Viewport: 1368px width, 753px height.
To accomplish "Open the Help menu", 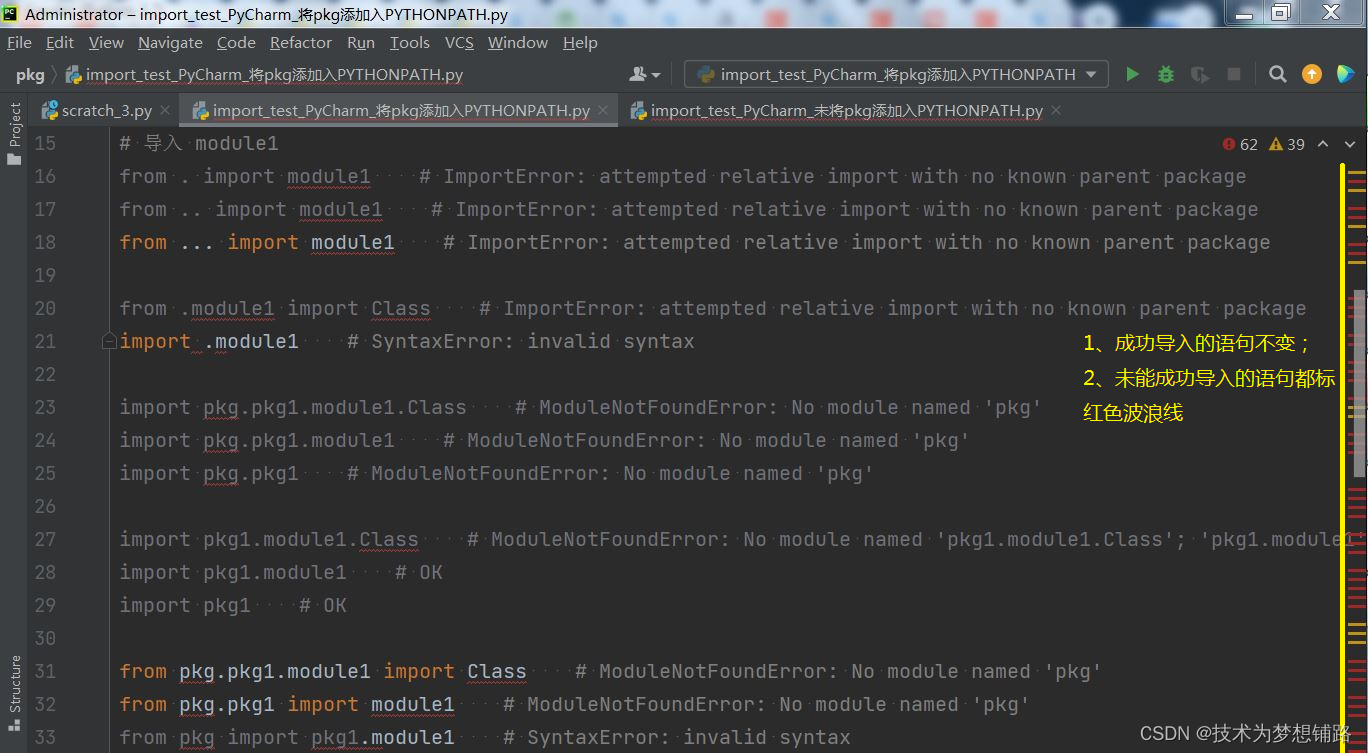I will (580, 42).
